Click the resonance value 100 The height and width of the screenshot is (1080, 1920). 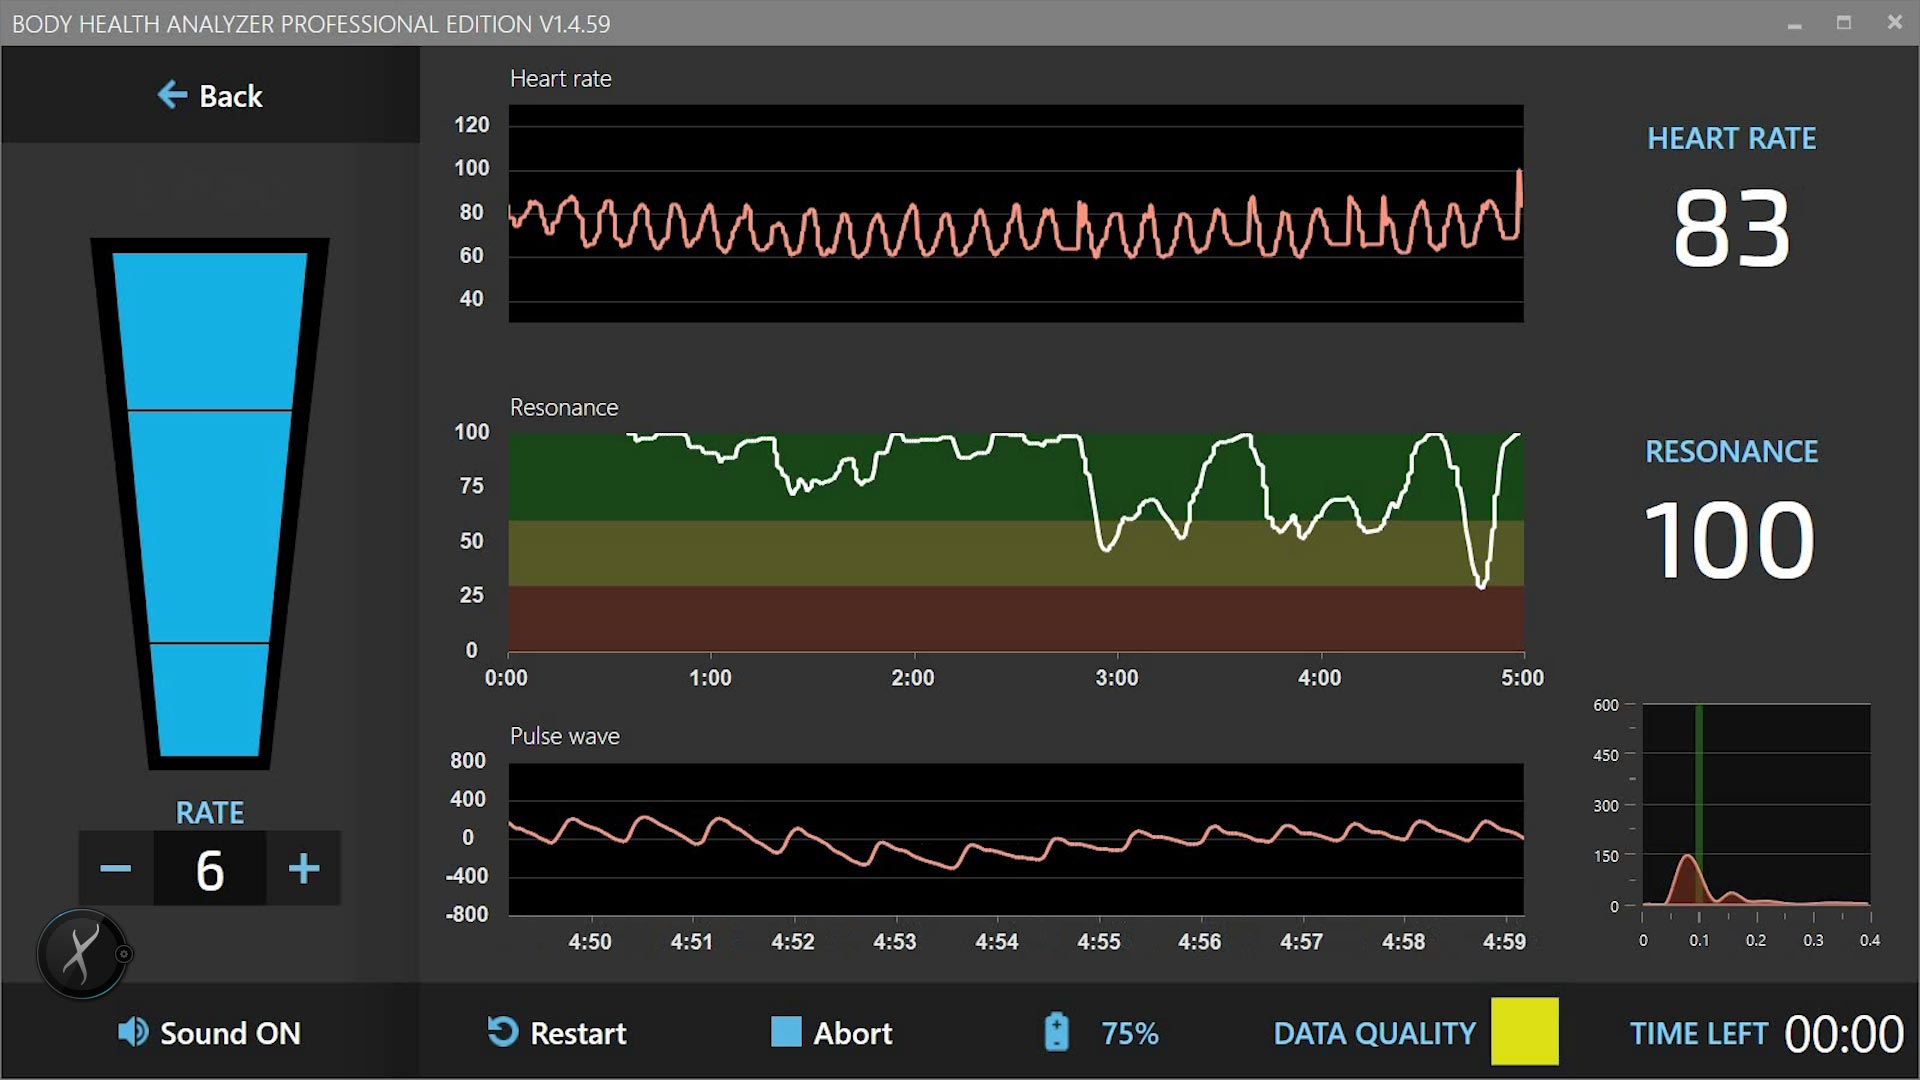click(x=1730, y=541)
